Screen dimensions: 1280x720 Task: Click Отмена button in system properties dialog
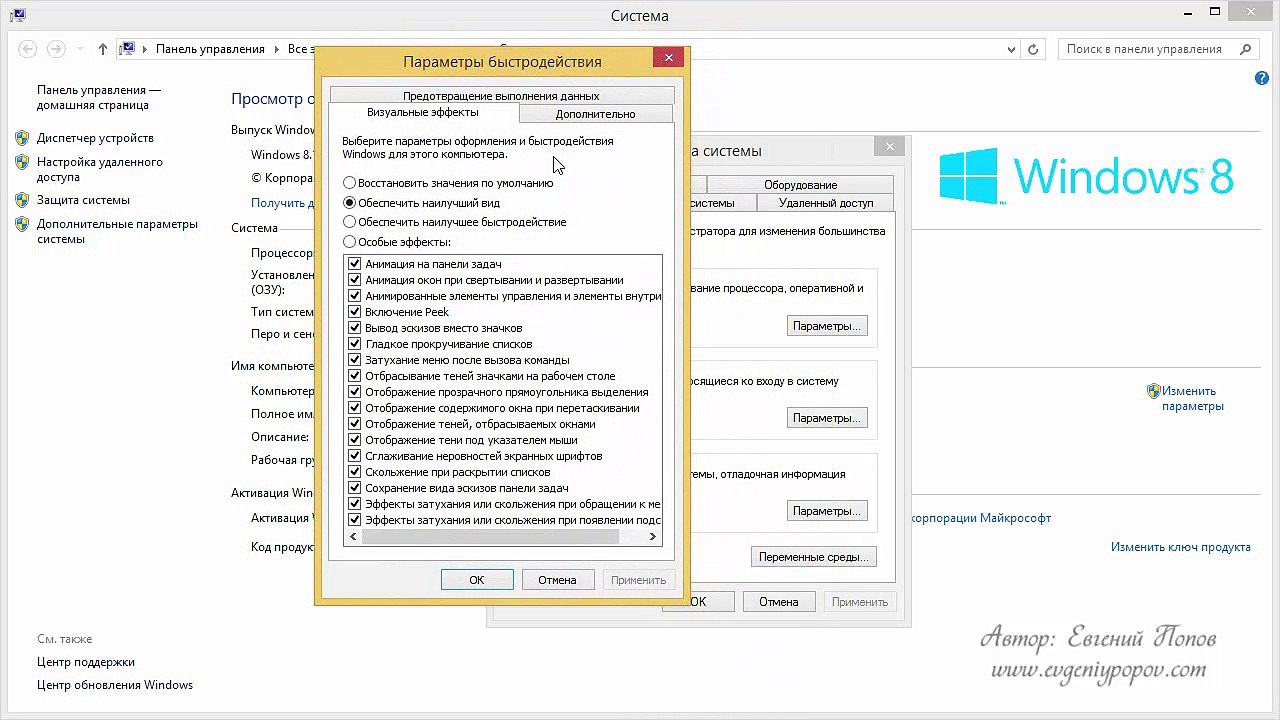point(778,602)
